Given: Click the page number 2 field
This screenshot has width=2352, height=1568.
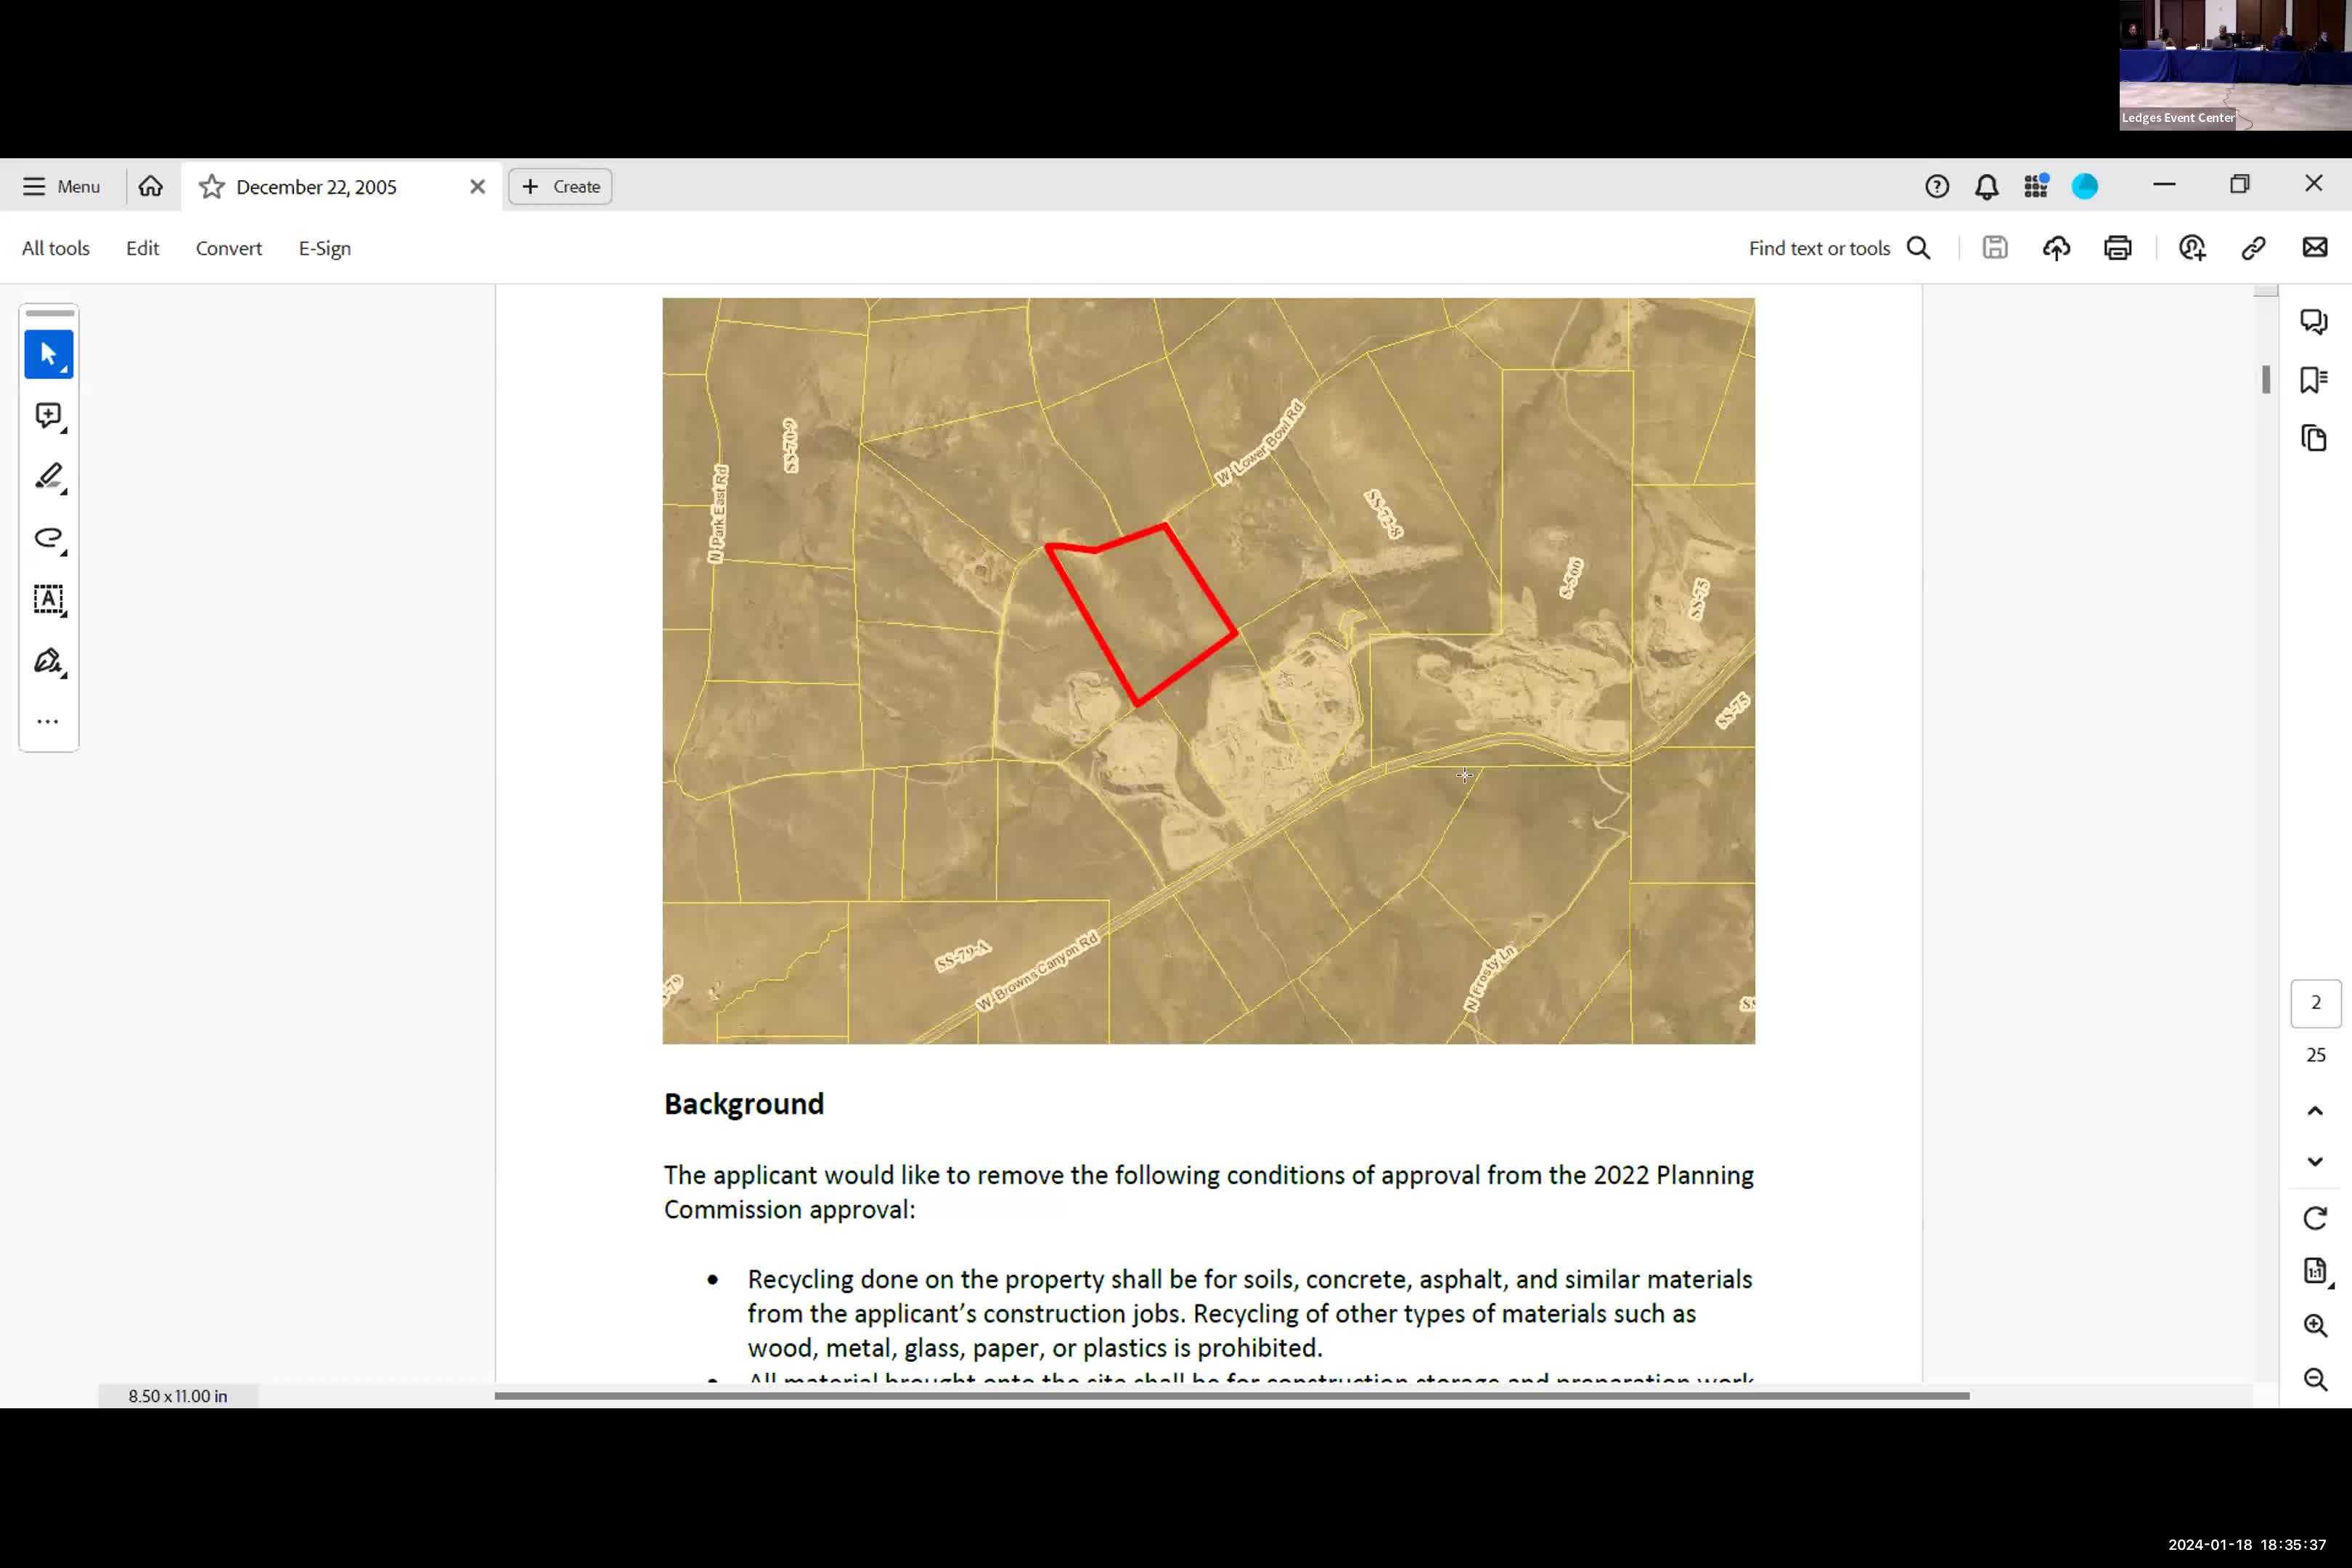Looking at the screenshot, I should tap(2314, 1003).
